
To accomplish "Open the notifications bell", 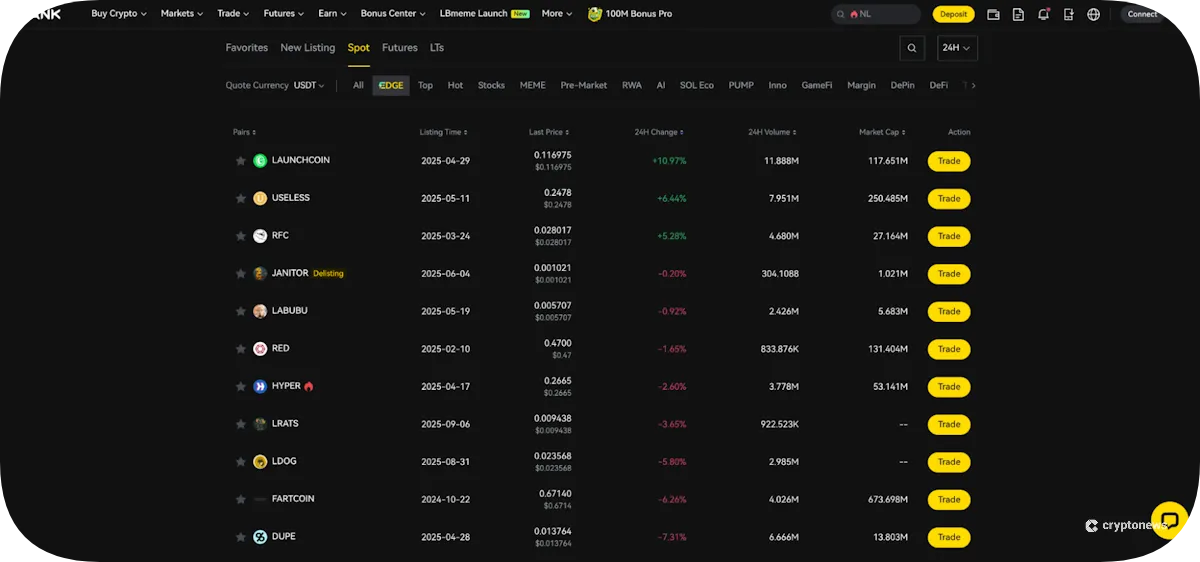I will tap(1043, 15).
